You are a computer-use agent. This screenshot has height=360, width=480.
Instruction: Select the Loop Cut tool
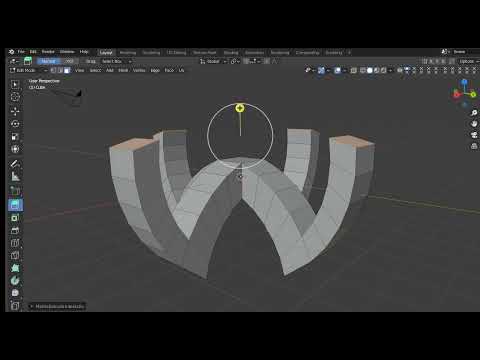coord(15,243)
